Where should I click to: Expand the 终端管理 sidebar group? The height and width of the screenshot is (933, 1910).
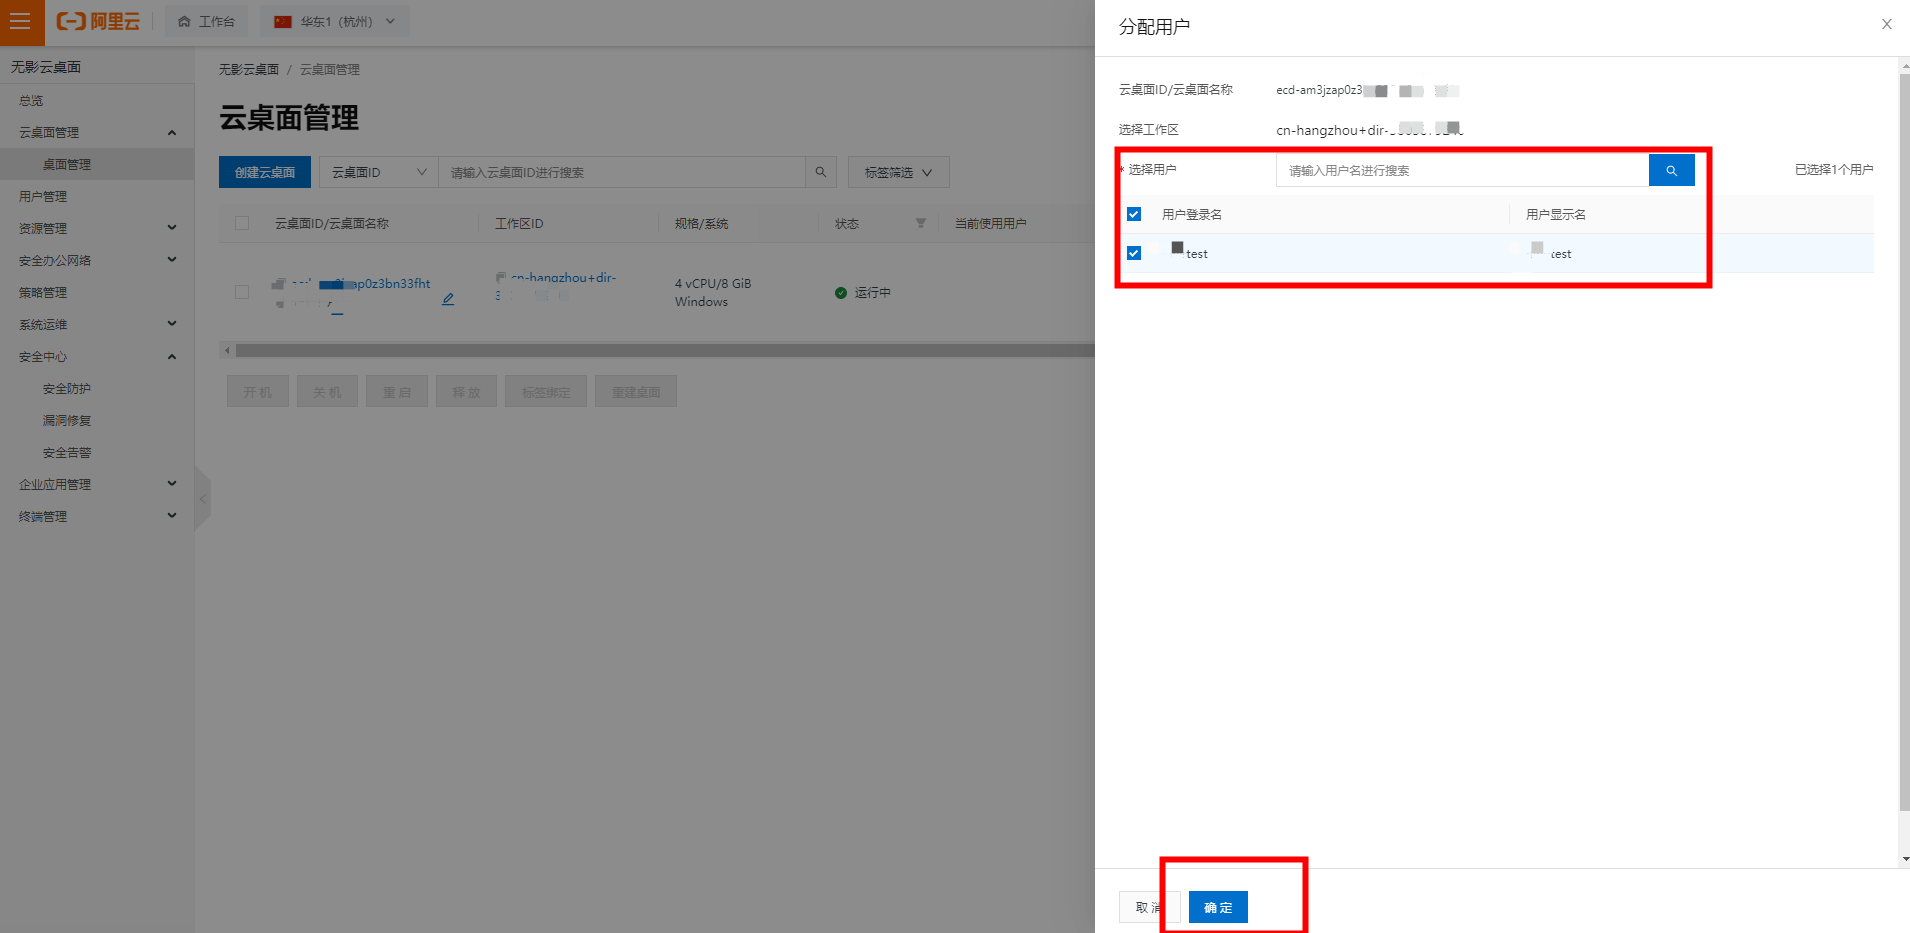(x=97, y=516)
